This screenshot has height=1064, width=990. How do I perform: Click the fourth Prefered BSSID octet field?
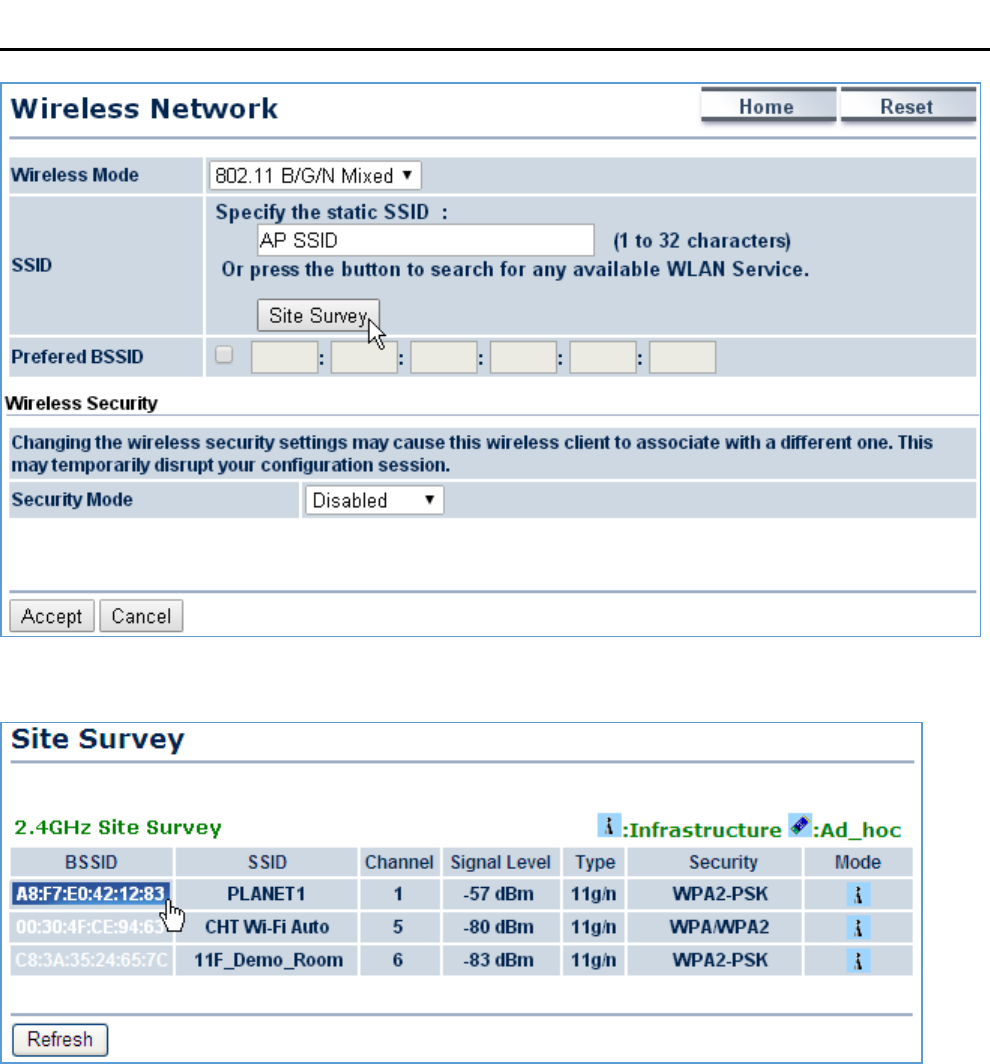point(523,357)
